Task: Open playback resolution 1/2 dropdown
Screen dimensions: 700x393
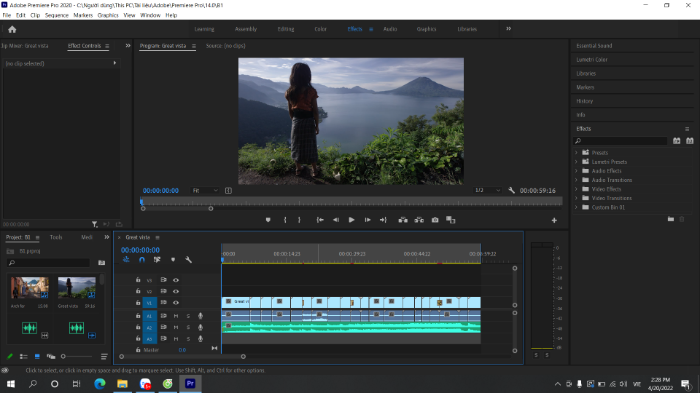Action: coord(488,190)
